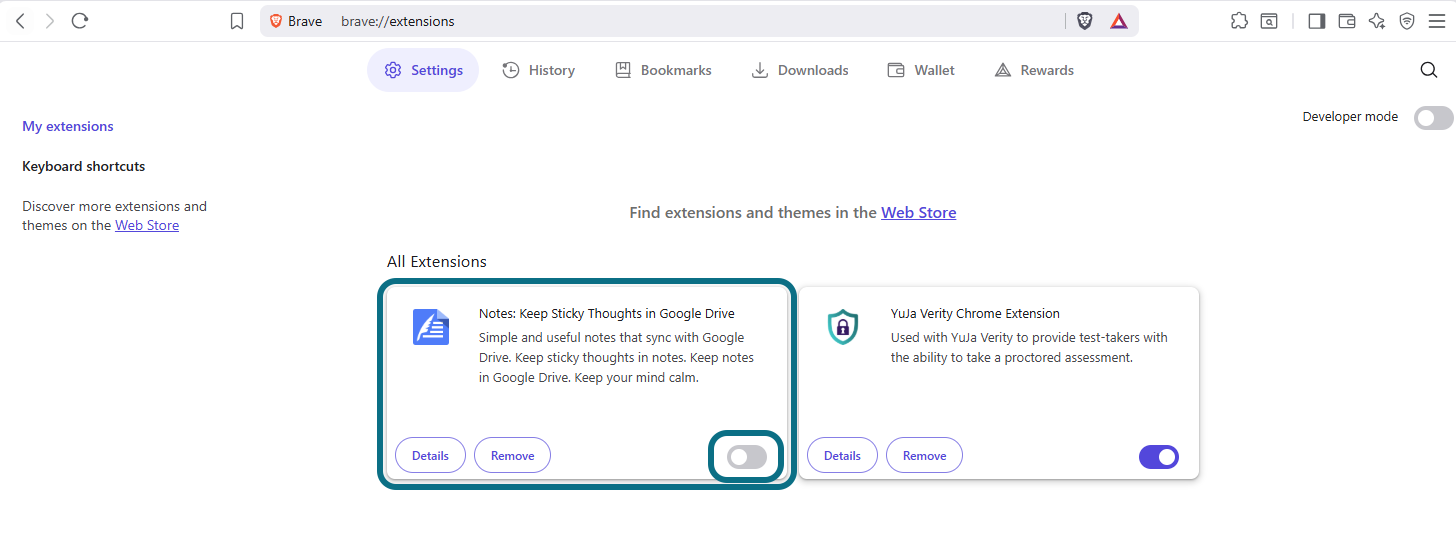The image size is (1456, 534).
Task: Open the Extensions puzzle piece menu
Action: (x=1239, y=21)
